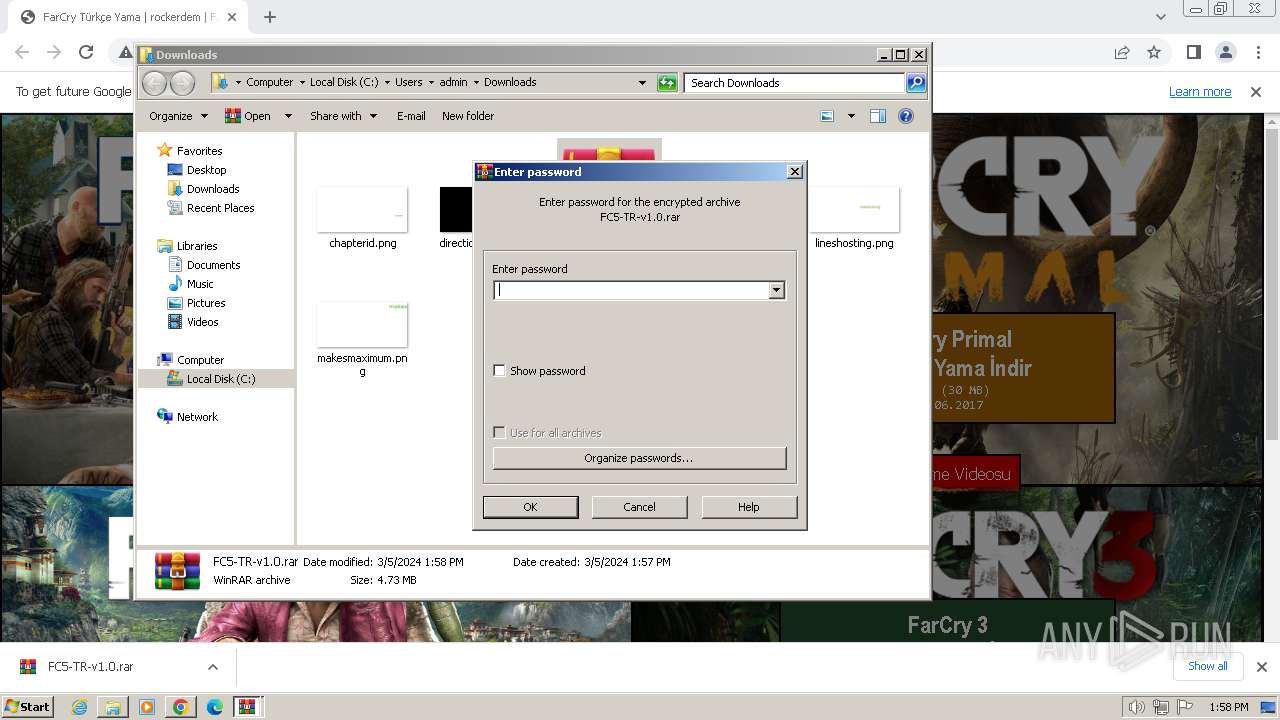Confirm the password with OK
Image resolution: width=1280 pixels, height=720 pixels.
coord(530,507)
